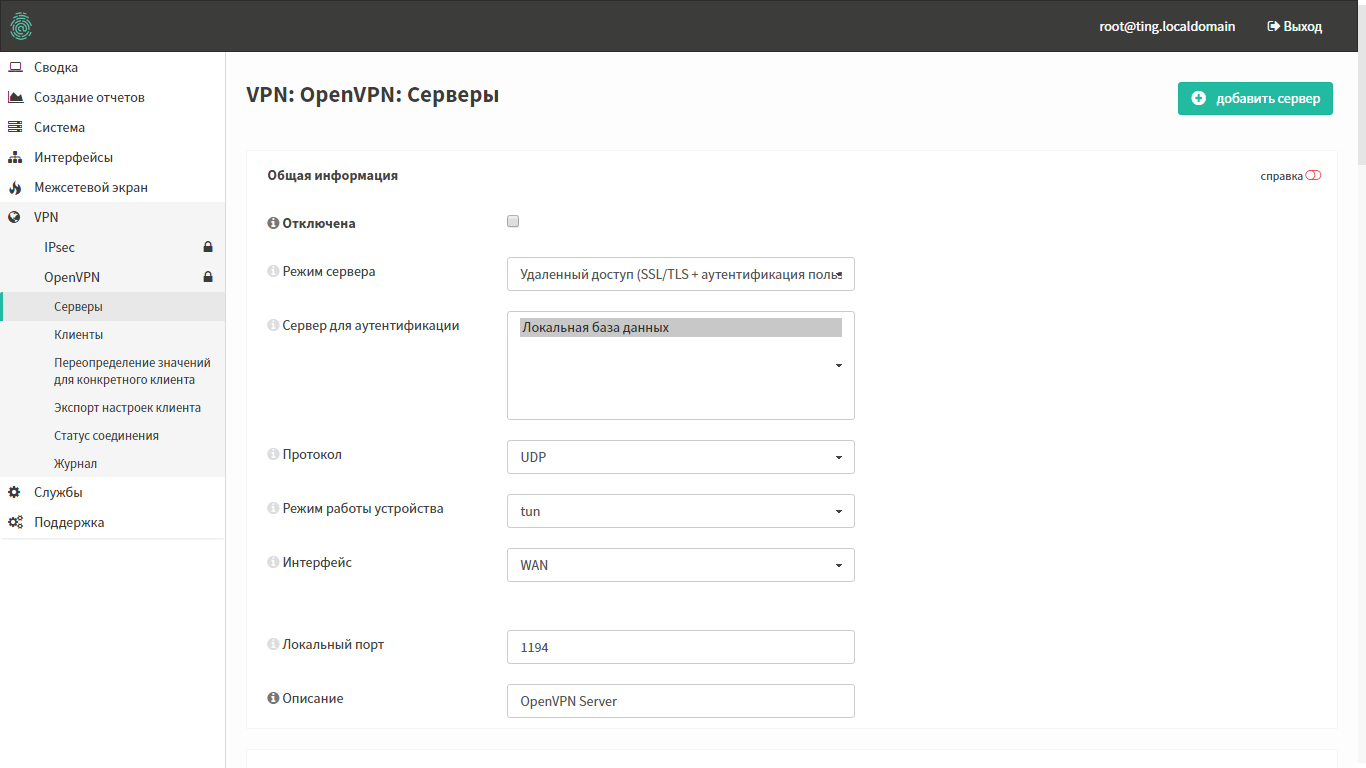Click the Создание отчетов chart icon
The width and height of the screenshot is (1366, 768).
[x=15, y=98]
